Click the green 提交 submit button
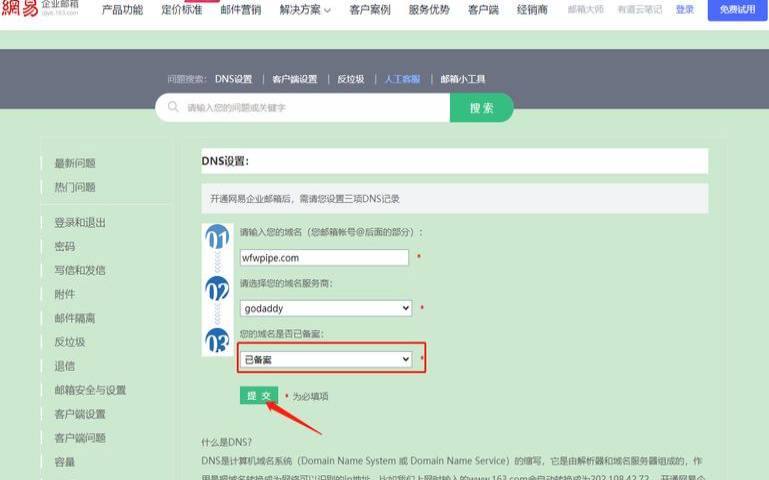The width and height of the screenshot is (769, 480). (x=259, y=395)
